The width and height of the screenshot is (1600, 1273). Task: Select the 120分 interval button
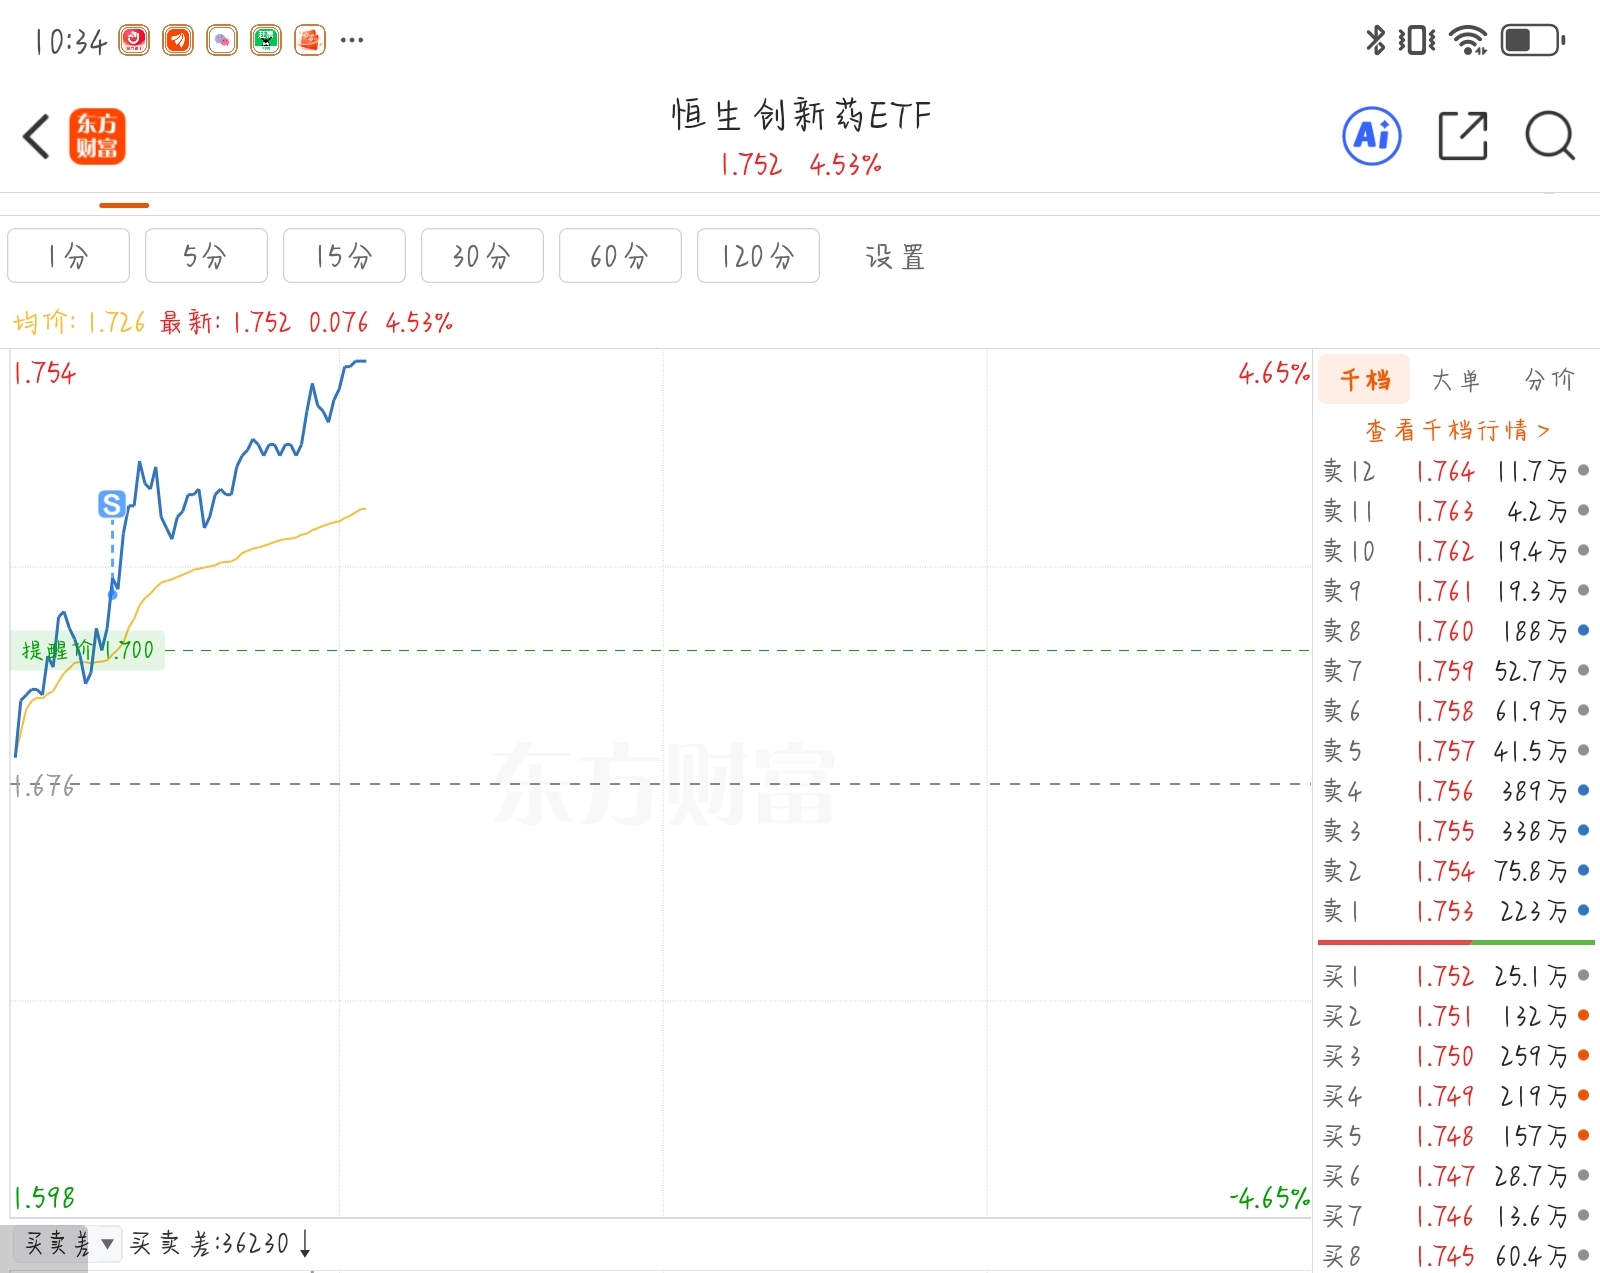(x=758, y=256)
